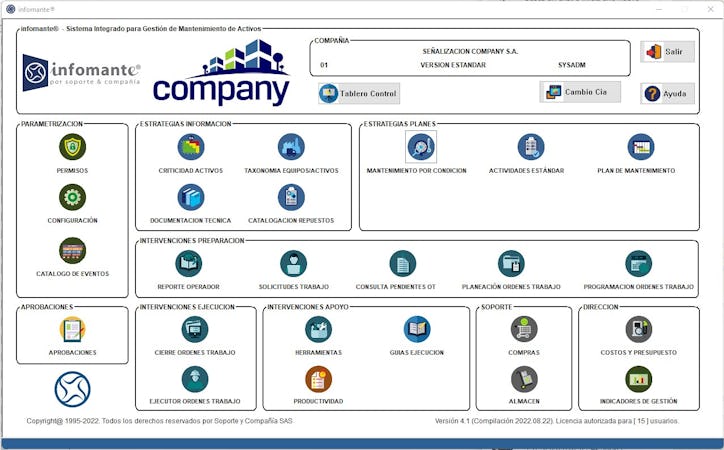Click the Solicitudes Trabajo label
724x450 pixels.
[294, 287]
